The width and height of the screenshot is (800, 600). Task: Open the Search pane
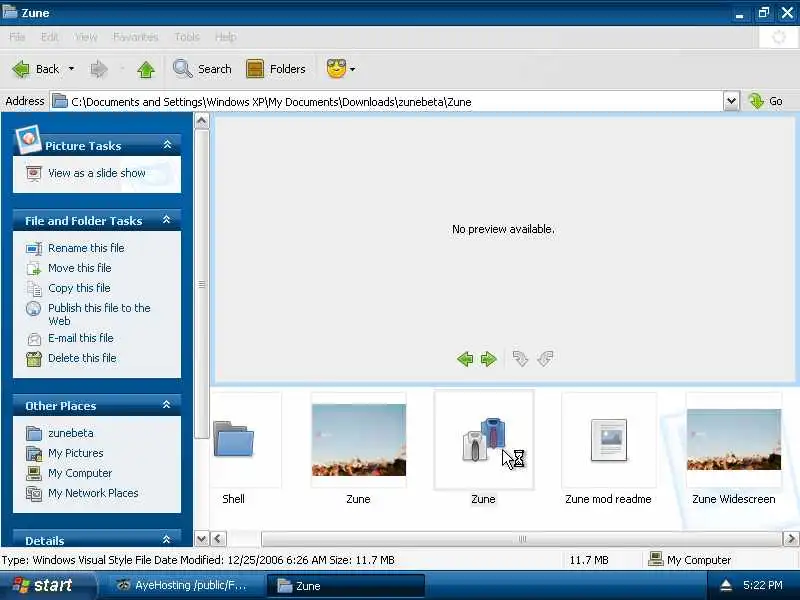click(x=202, y=69)
